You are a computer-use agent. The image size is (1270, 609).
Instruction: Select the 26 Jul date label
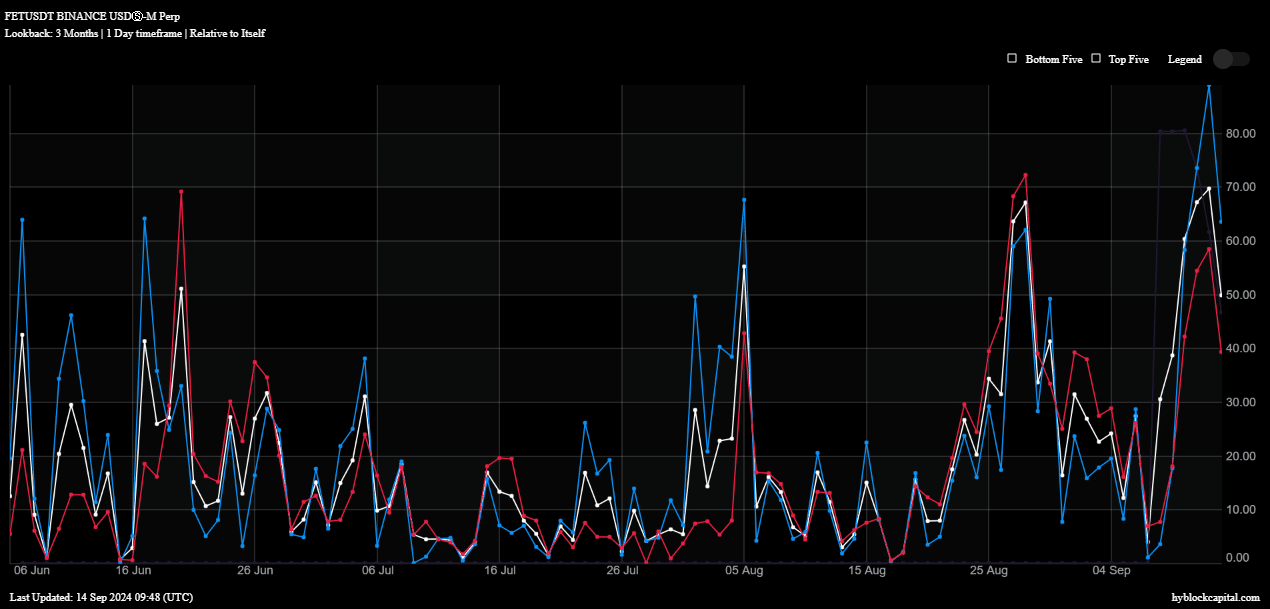(x=622, y=570)
